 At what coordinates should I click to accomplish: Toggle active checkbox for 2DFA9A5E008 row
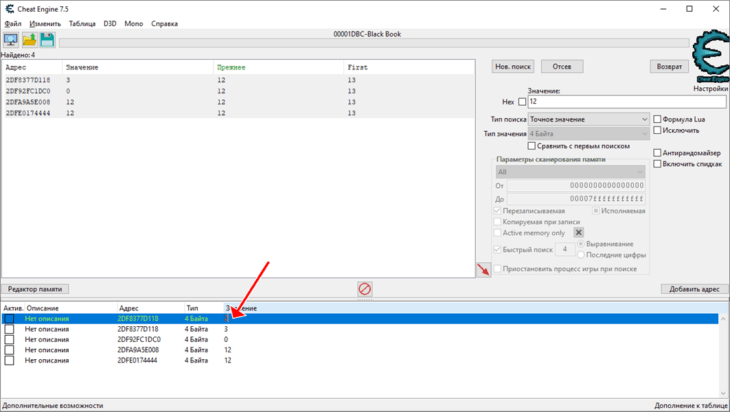click(x=9, y=350)
